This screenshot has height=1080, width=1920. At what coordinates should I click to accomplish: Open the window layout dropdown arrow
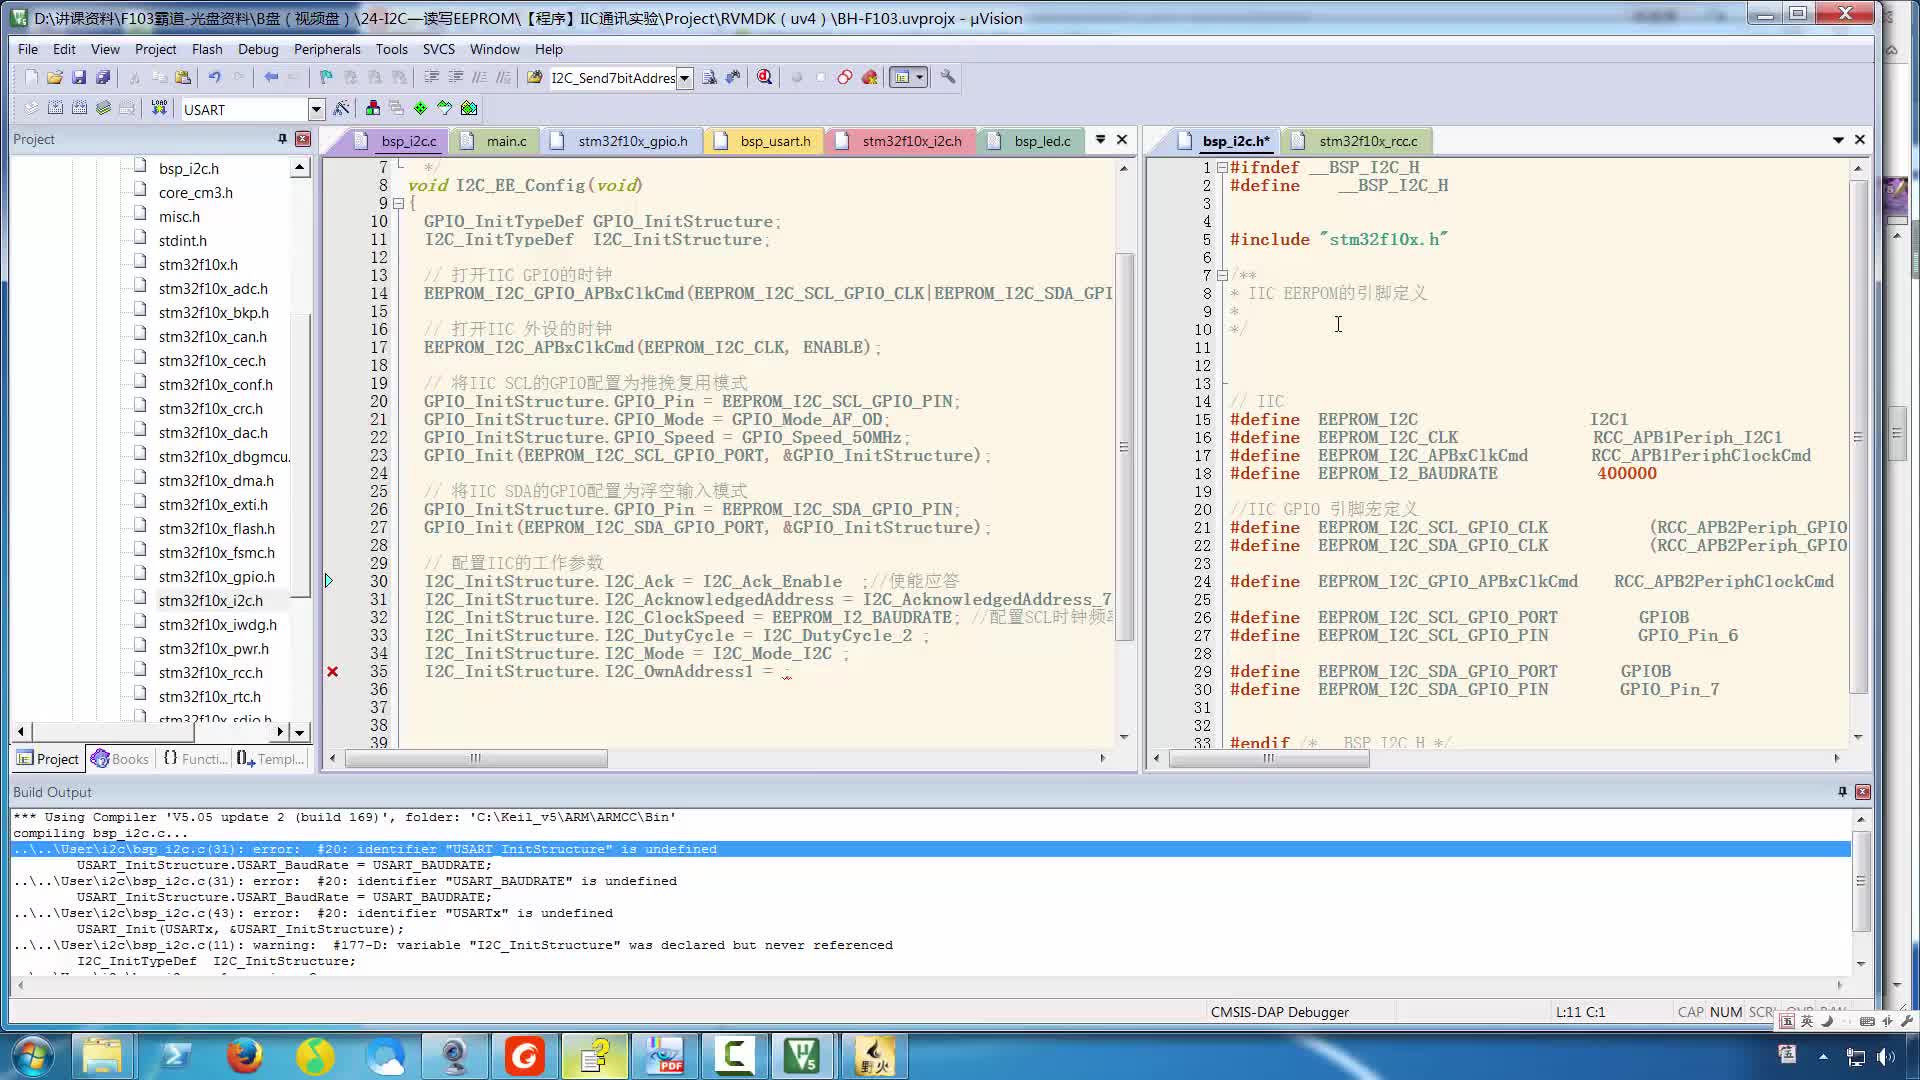(x=920, y=77)
